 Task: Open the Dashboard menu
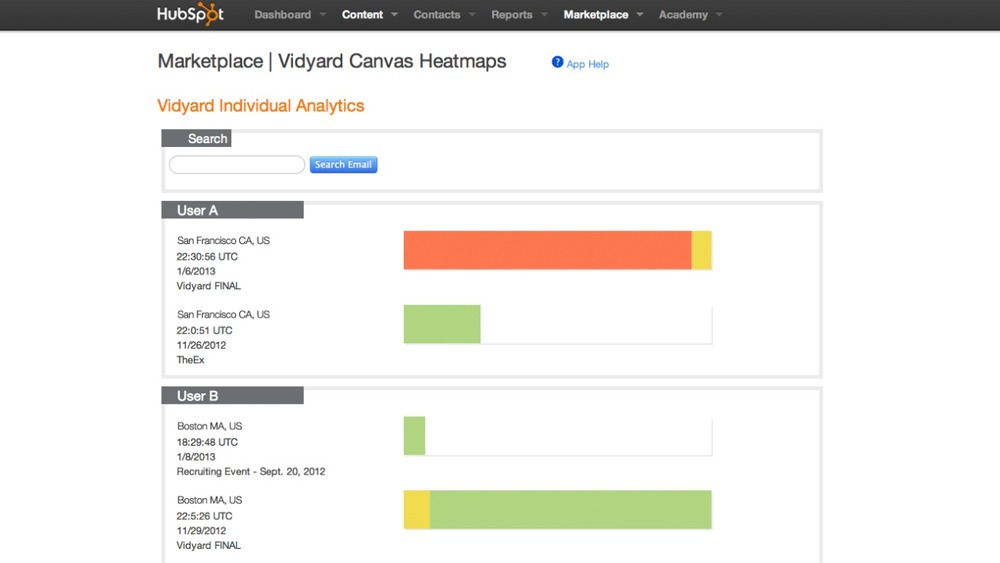point(283,14)
